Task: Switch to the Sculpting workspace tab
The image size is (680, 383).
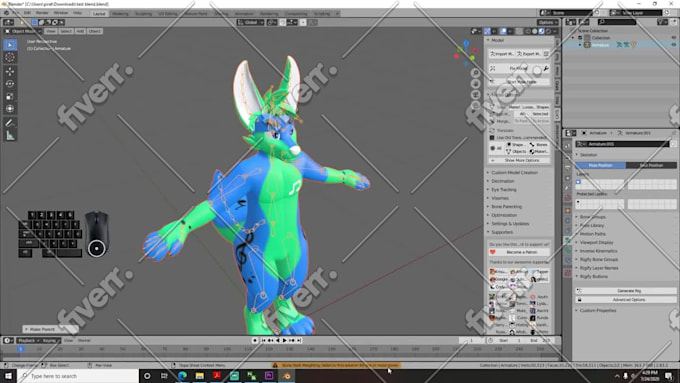Action: coord(143,13)
